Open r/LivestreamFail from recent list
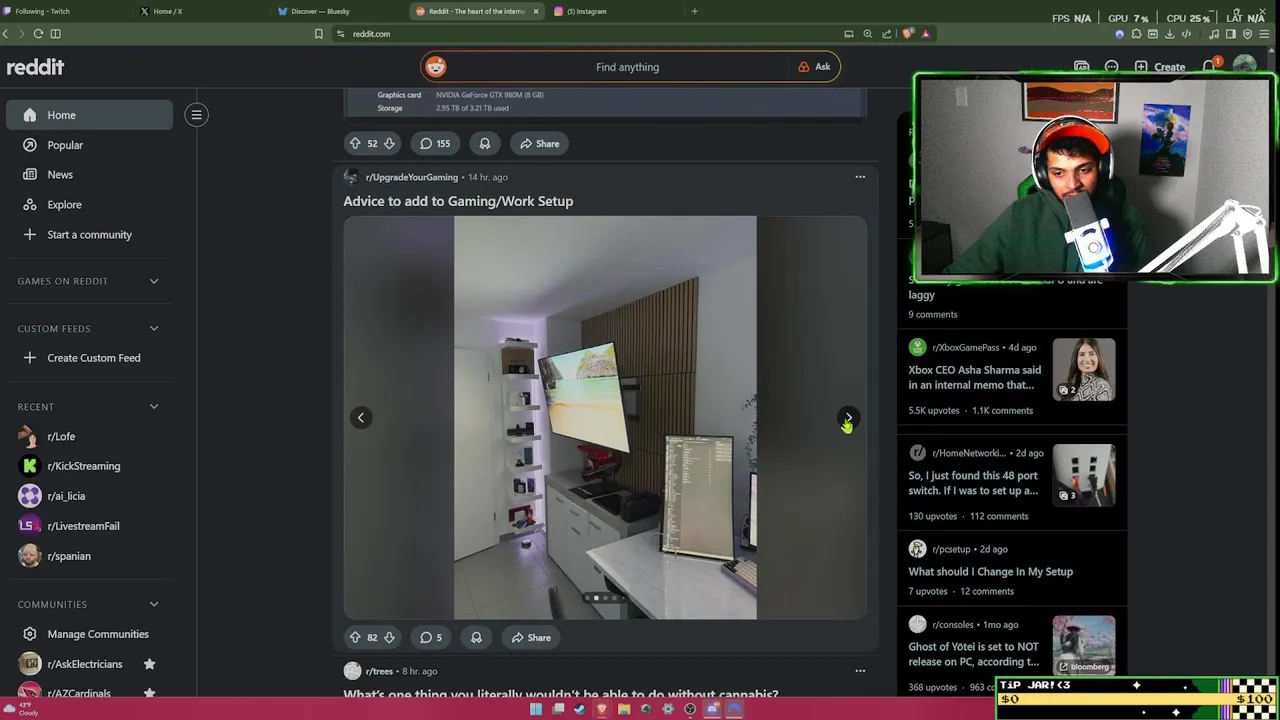1280x720 pixels. pyautogui.click(x=89, y=526)
